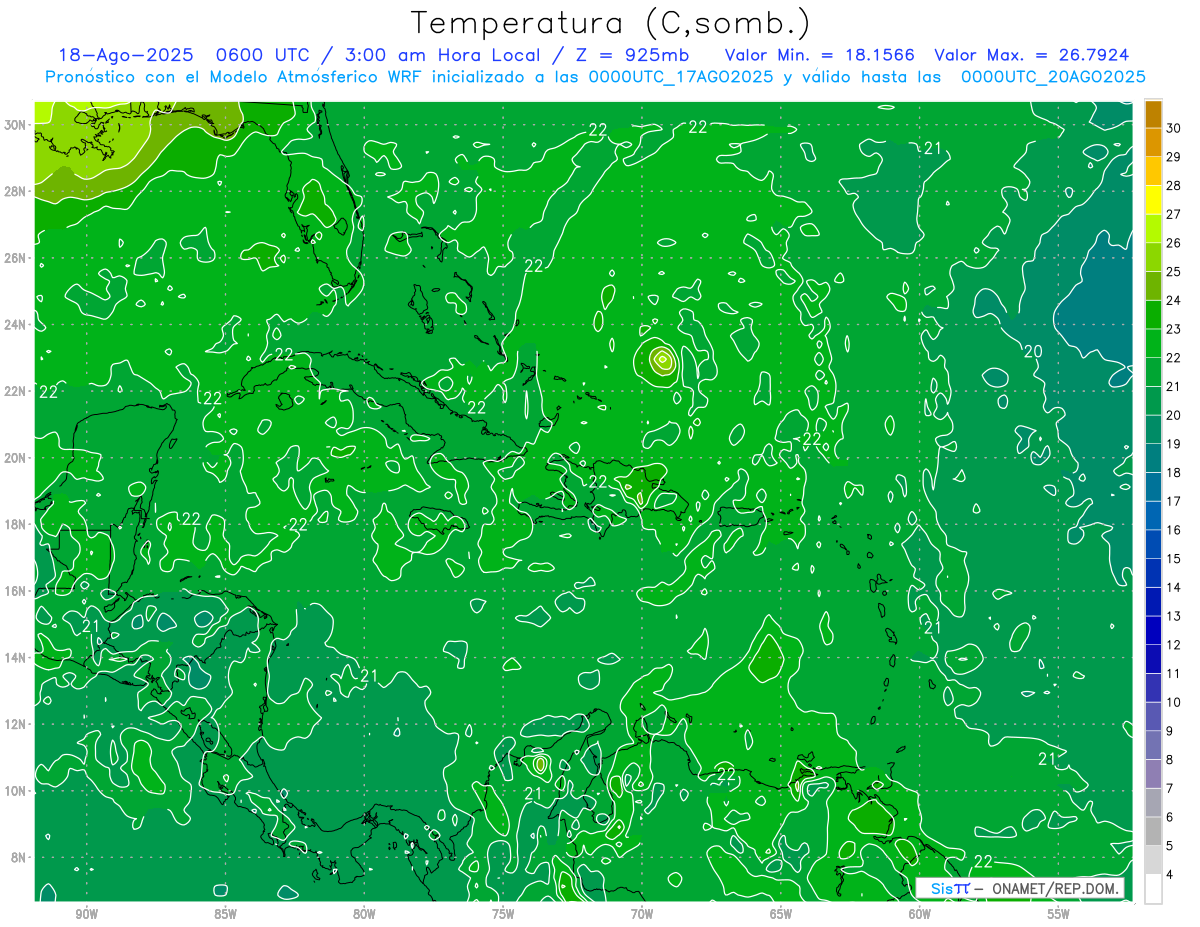This screenshot has height=927, width=1200.
Task: Click the '55W' longitude axis label
Action: click(1059, 913)
